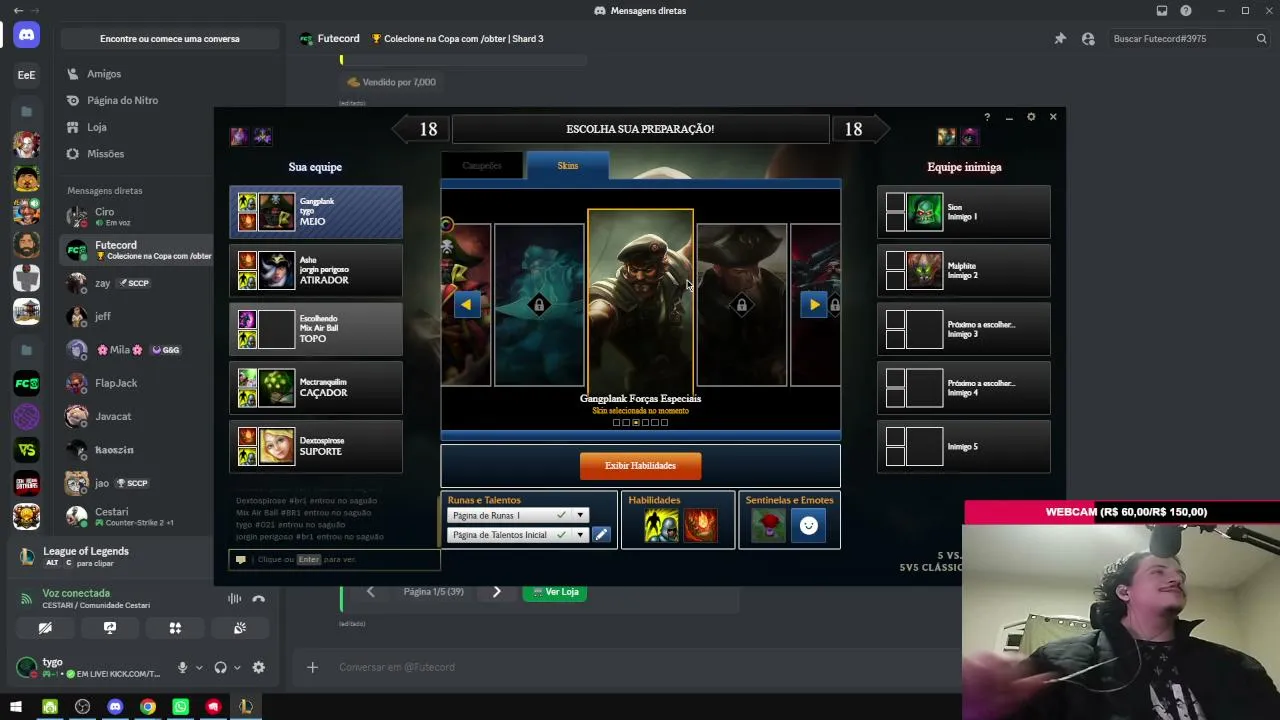
Task: Select the ward skin under Sentinelas e Emotes
Action: click(x=768, y=525)
